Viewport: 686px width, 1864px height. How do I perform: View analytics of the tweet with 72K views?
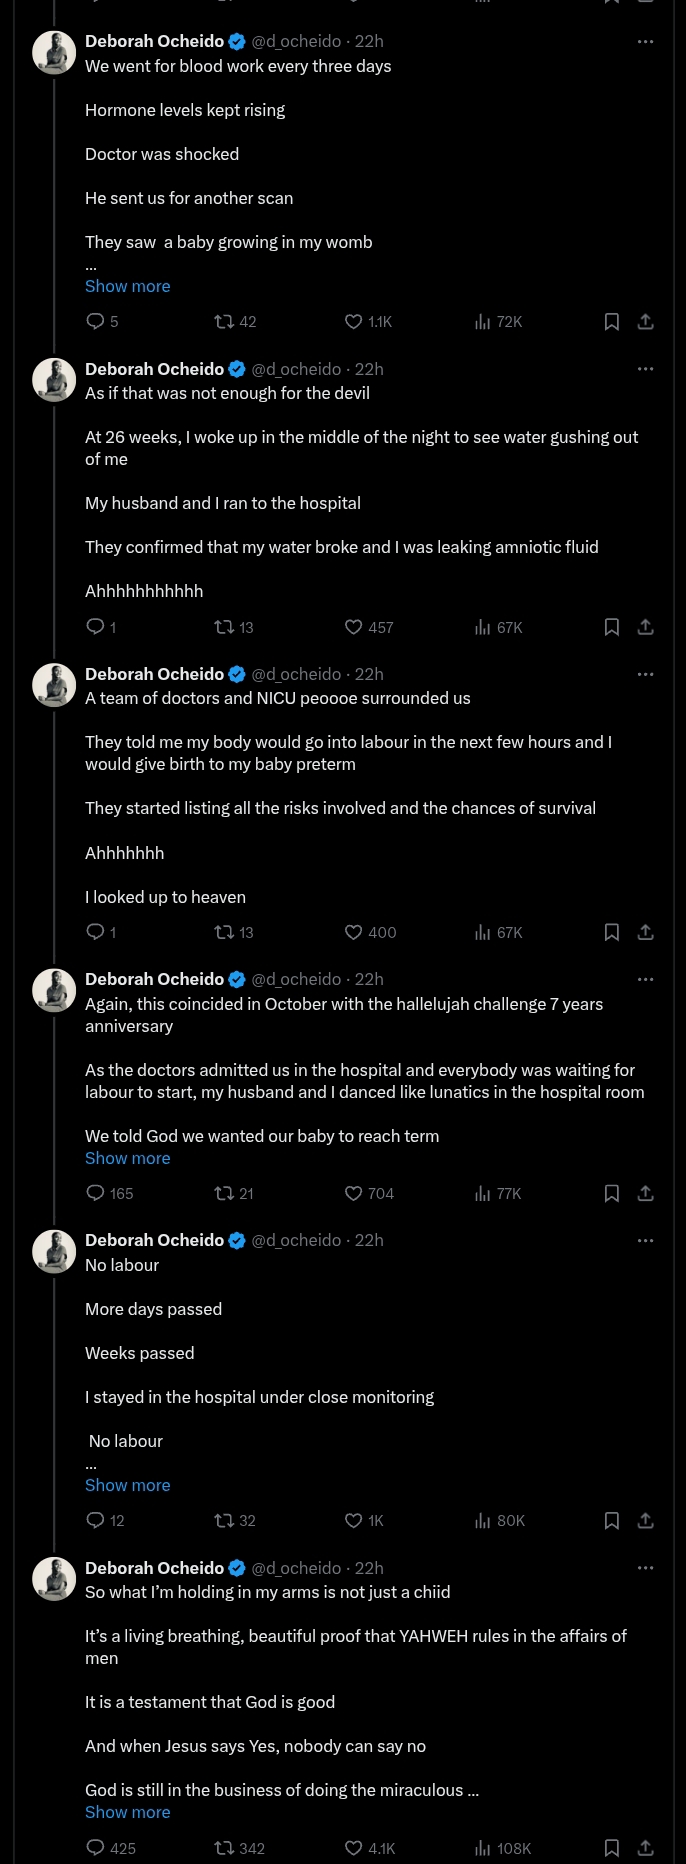483,321
